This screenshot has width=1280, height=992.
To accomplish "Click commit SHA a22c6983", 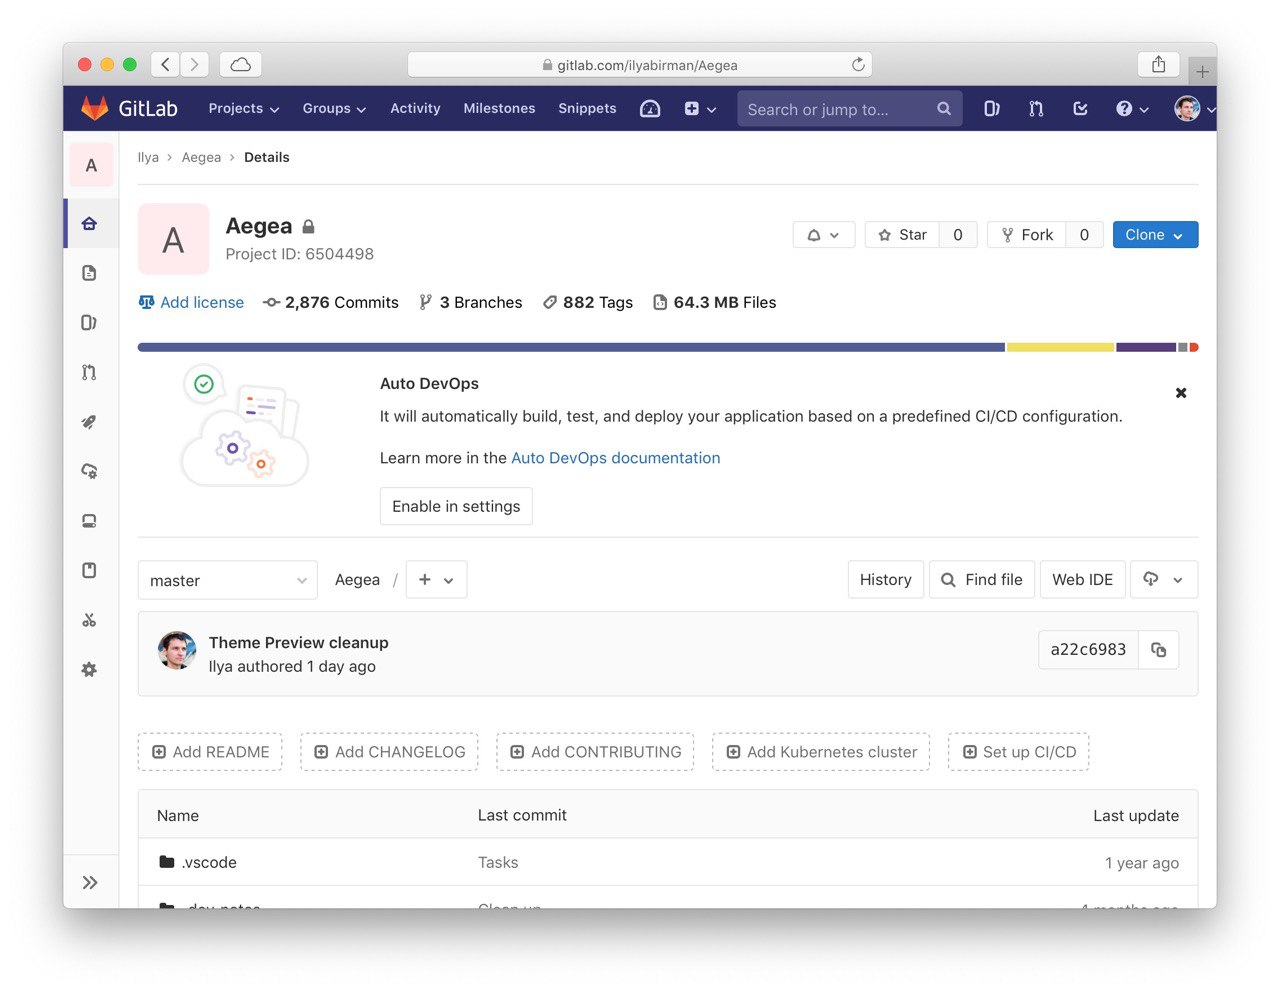I will tap(1088, 650).
